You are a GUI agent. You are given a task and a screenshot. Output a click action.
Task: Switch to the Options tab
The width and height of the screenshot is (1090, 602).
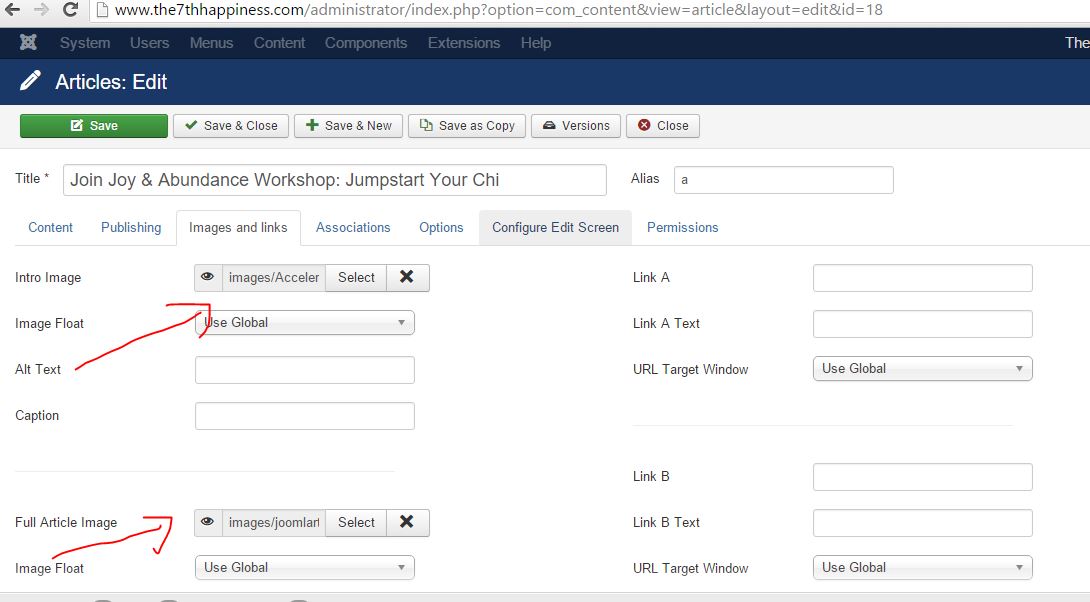tap(441, 227)
